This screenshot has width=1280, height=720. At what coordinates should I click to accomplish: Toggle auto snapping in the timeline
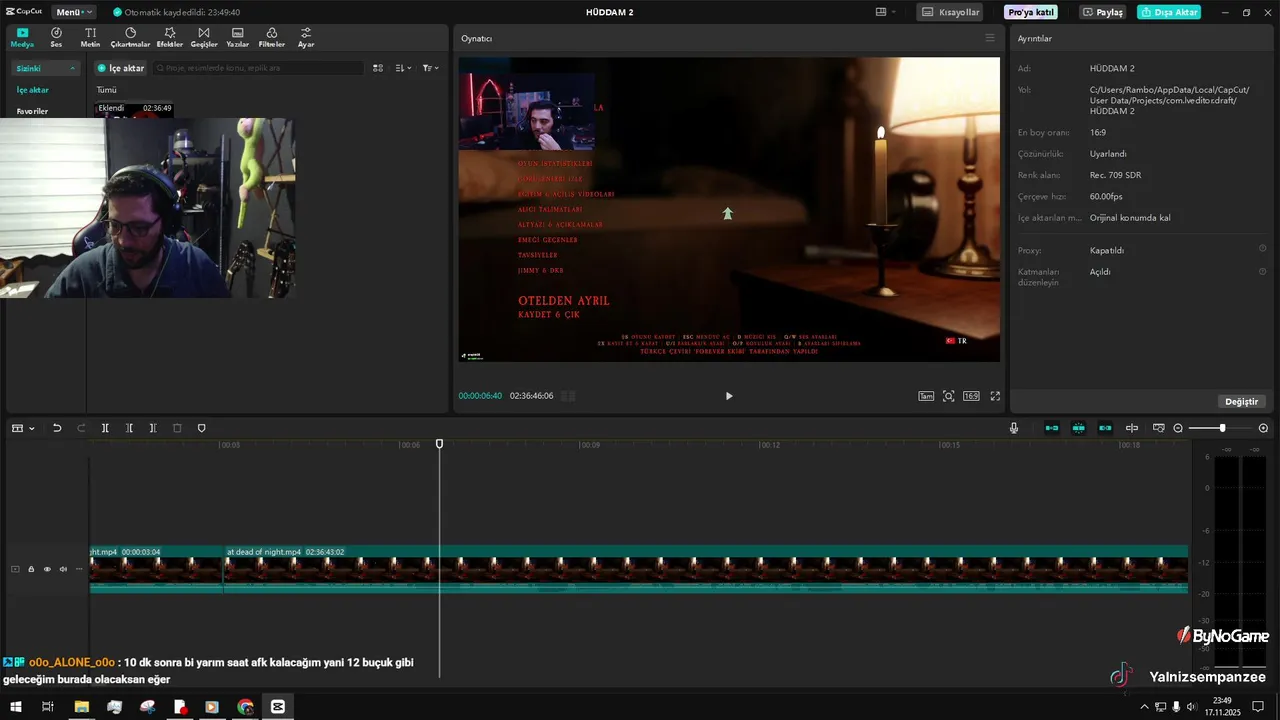(x=1078, y=428)
